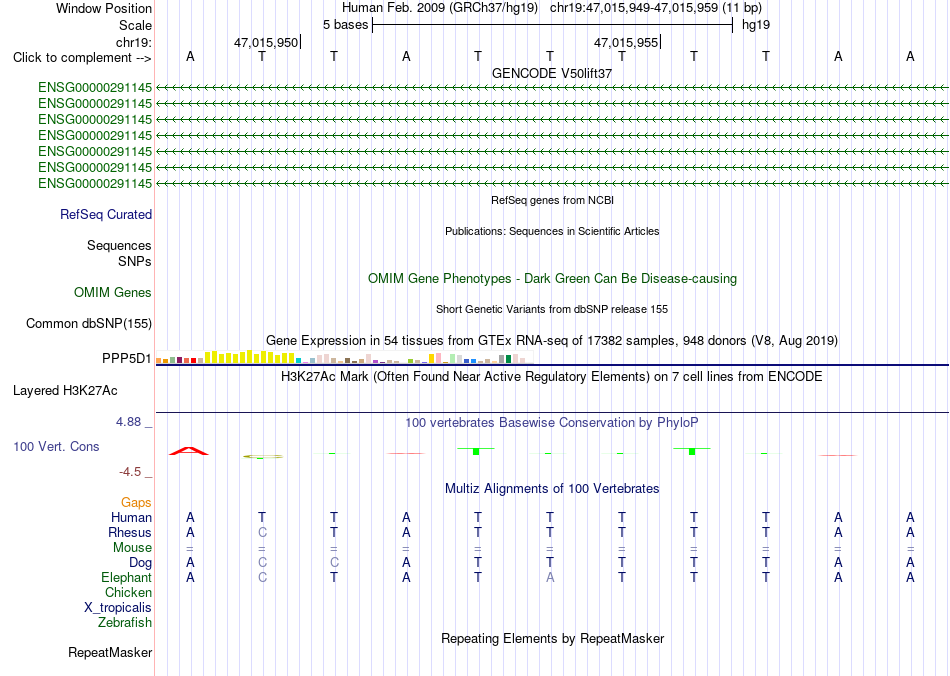Select the Rhesus alignment row label
The width and height of the screenshot is (950, 676).
[130, 532]
